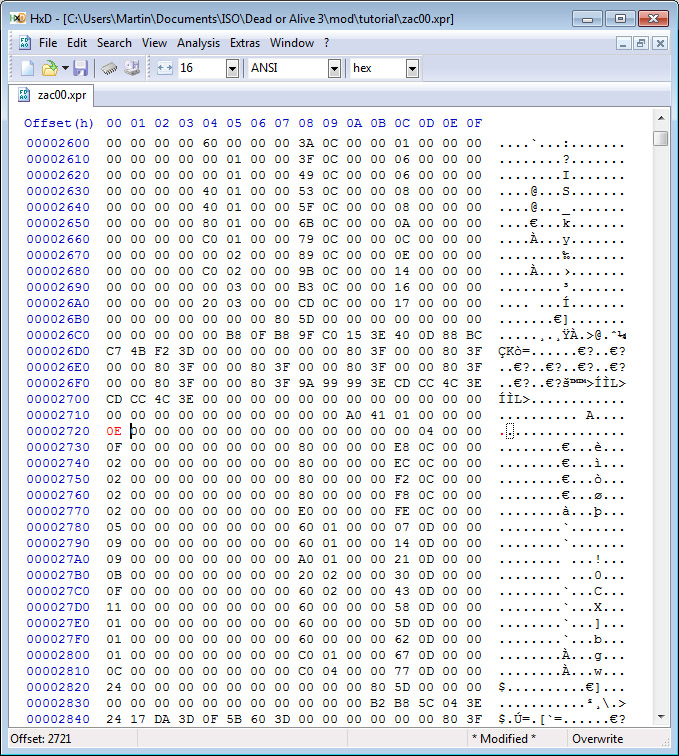
Task: Click the zac00.xpr tab file icon
Action: (x=24, y=94)
